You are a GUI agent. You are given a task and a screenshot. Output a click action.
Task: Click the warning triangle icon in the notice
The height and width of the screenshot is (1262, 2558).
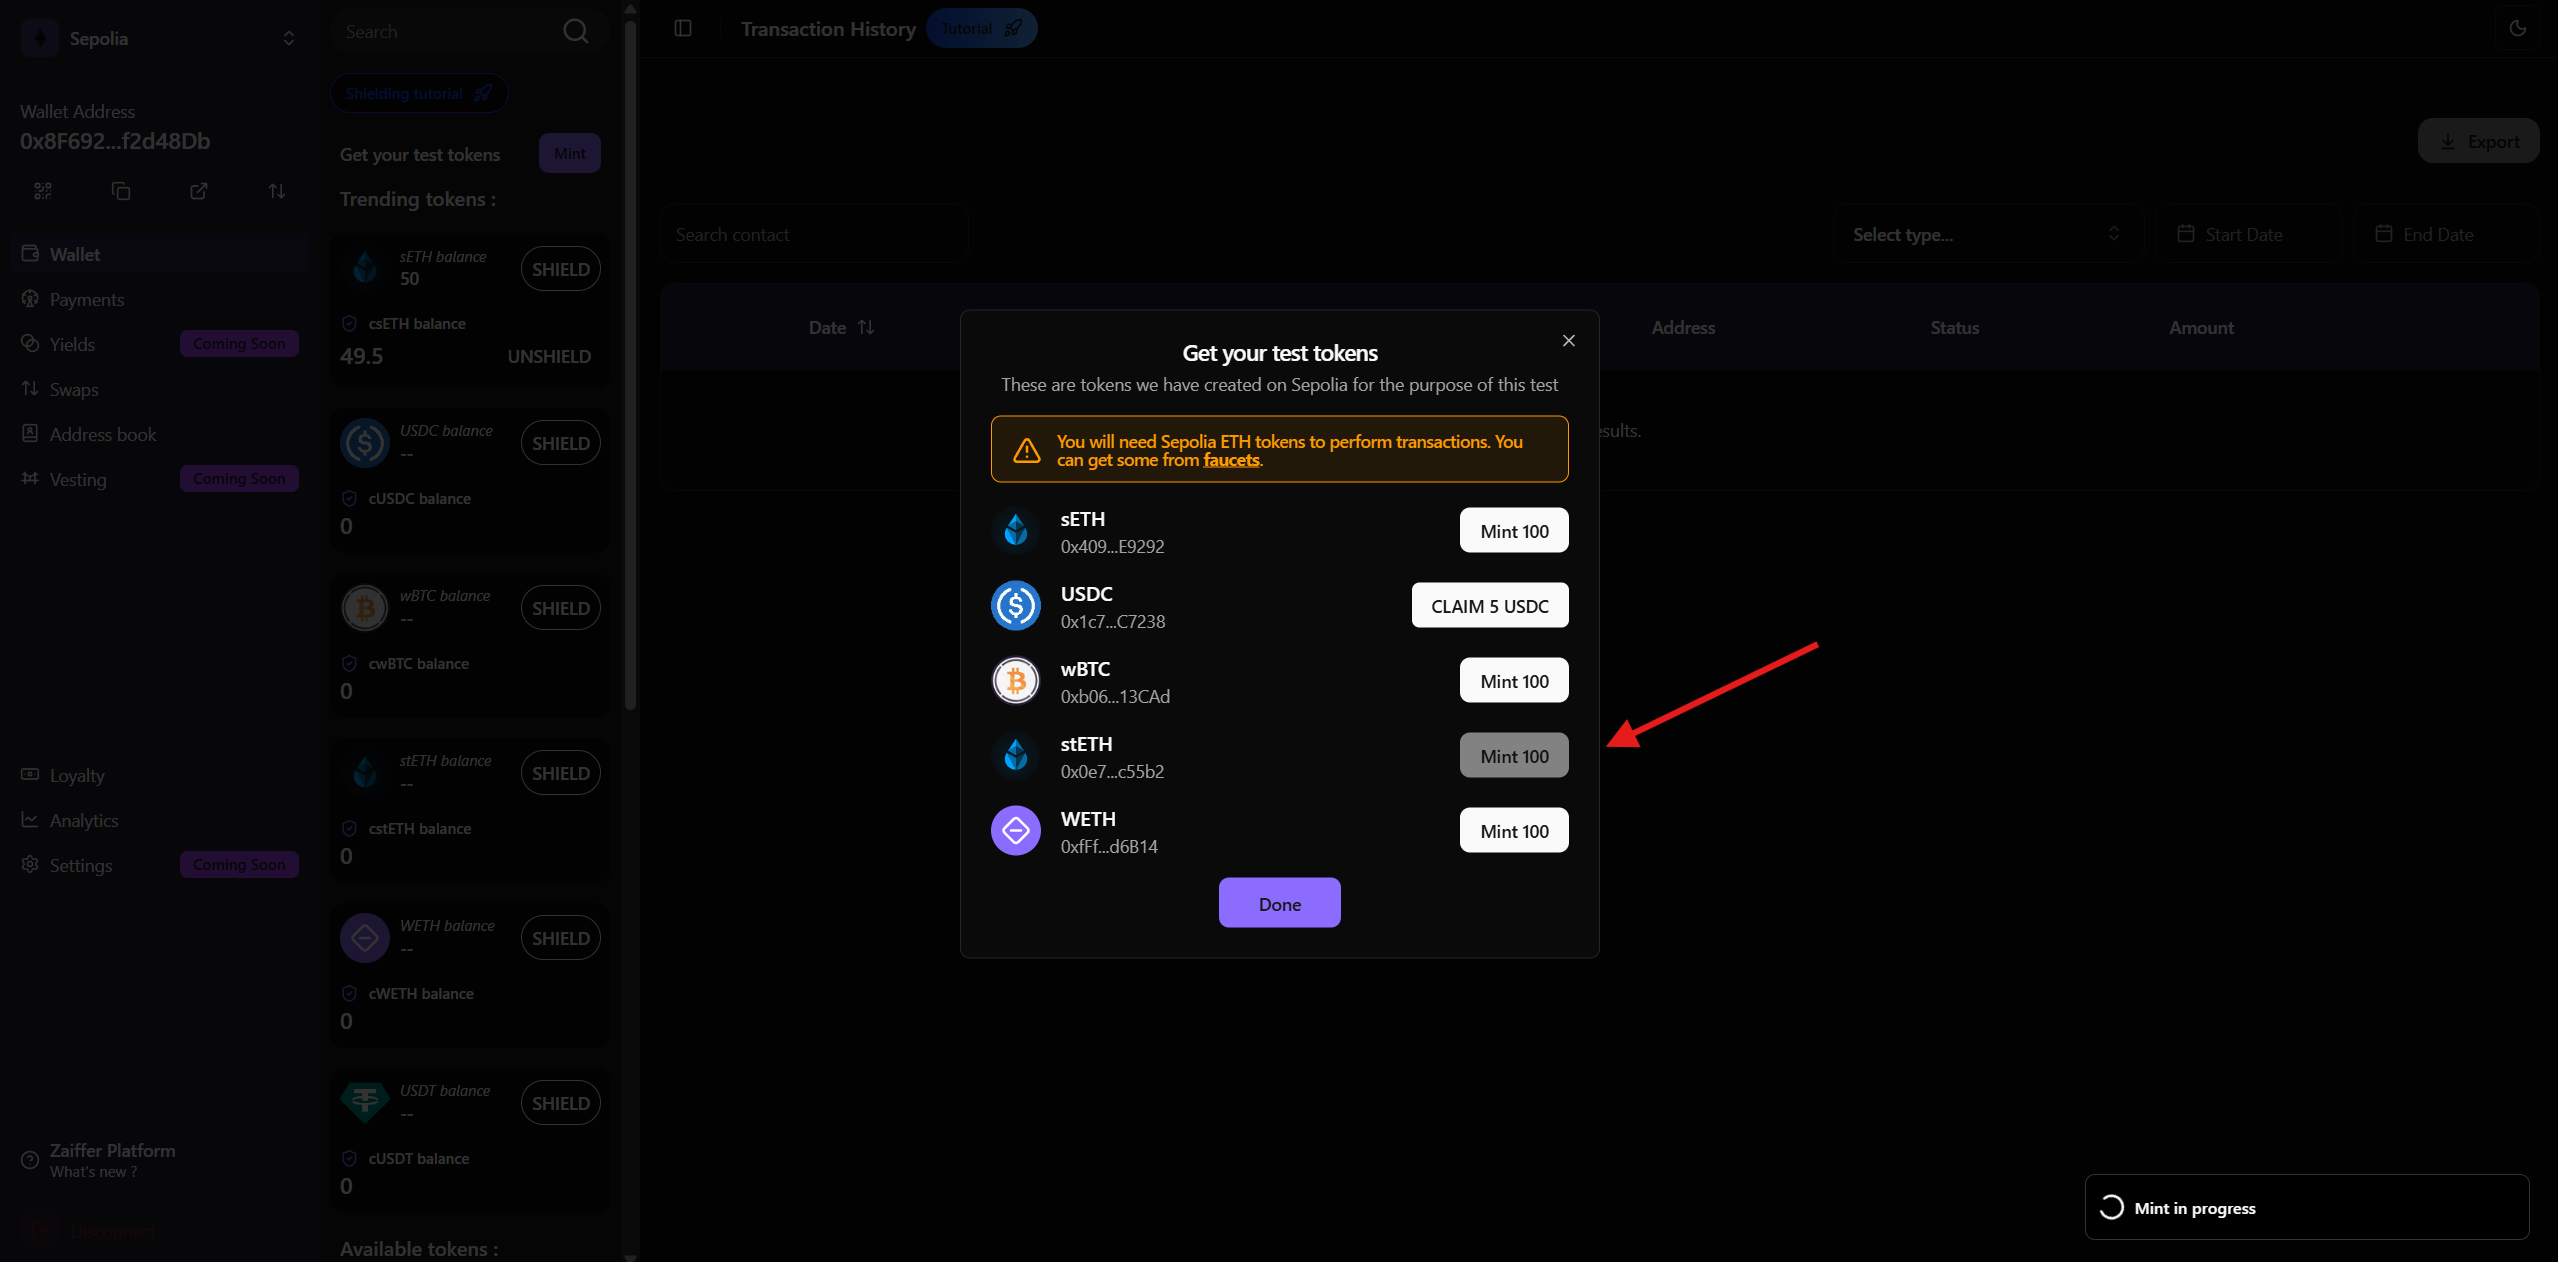coord(1026,451)
